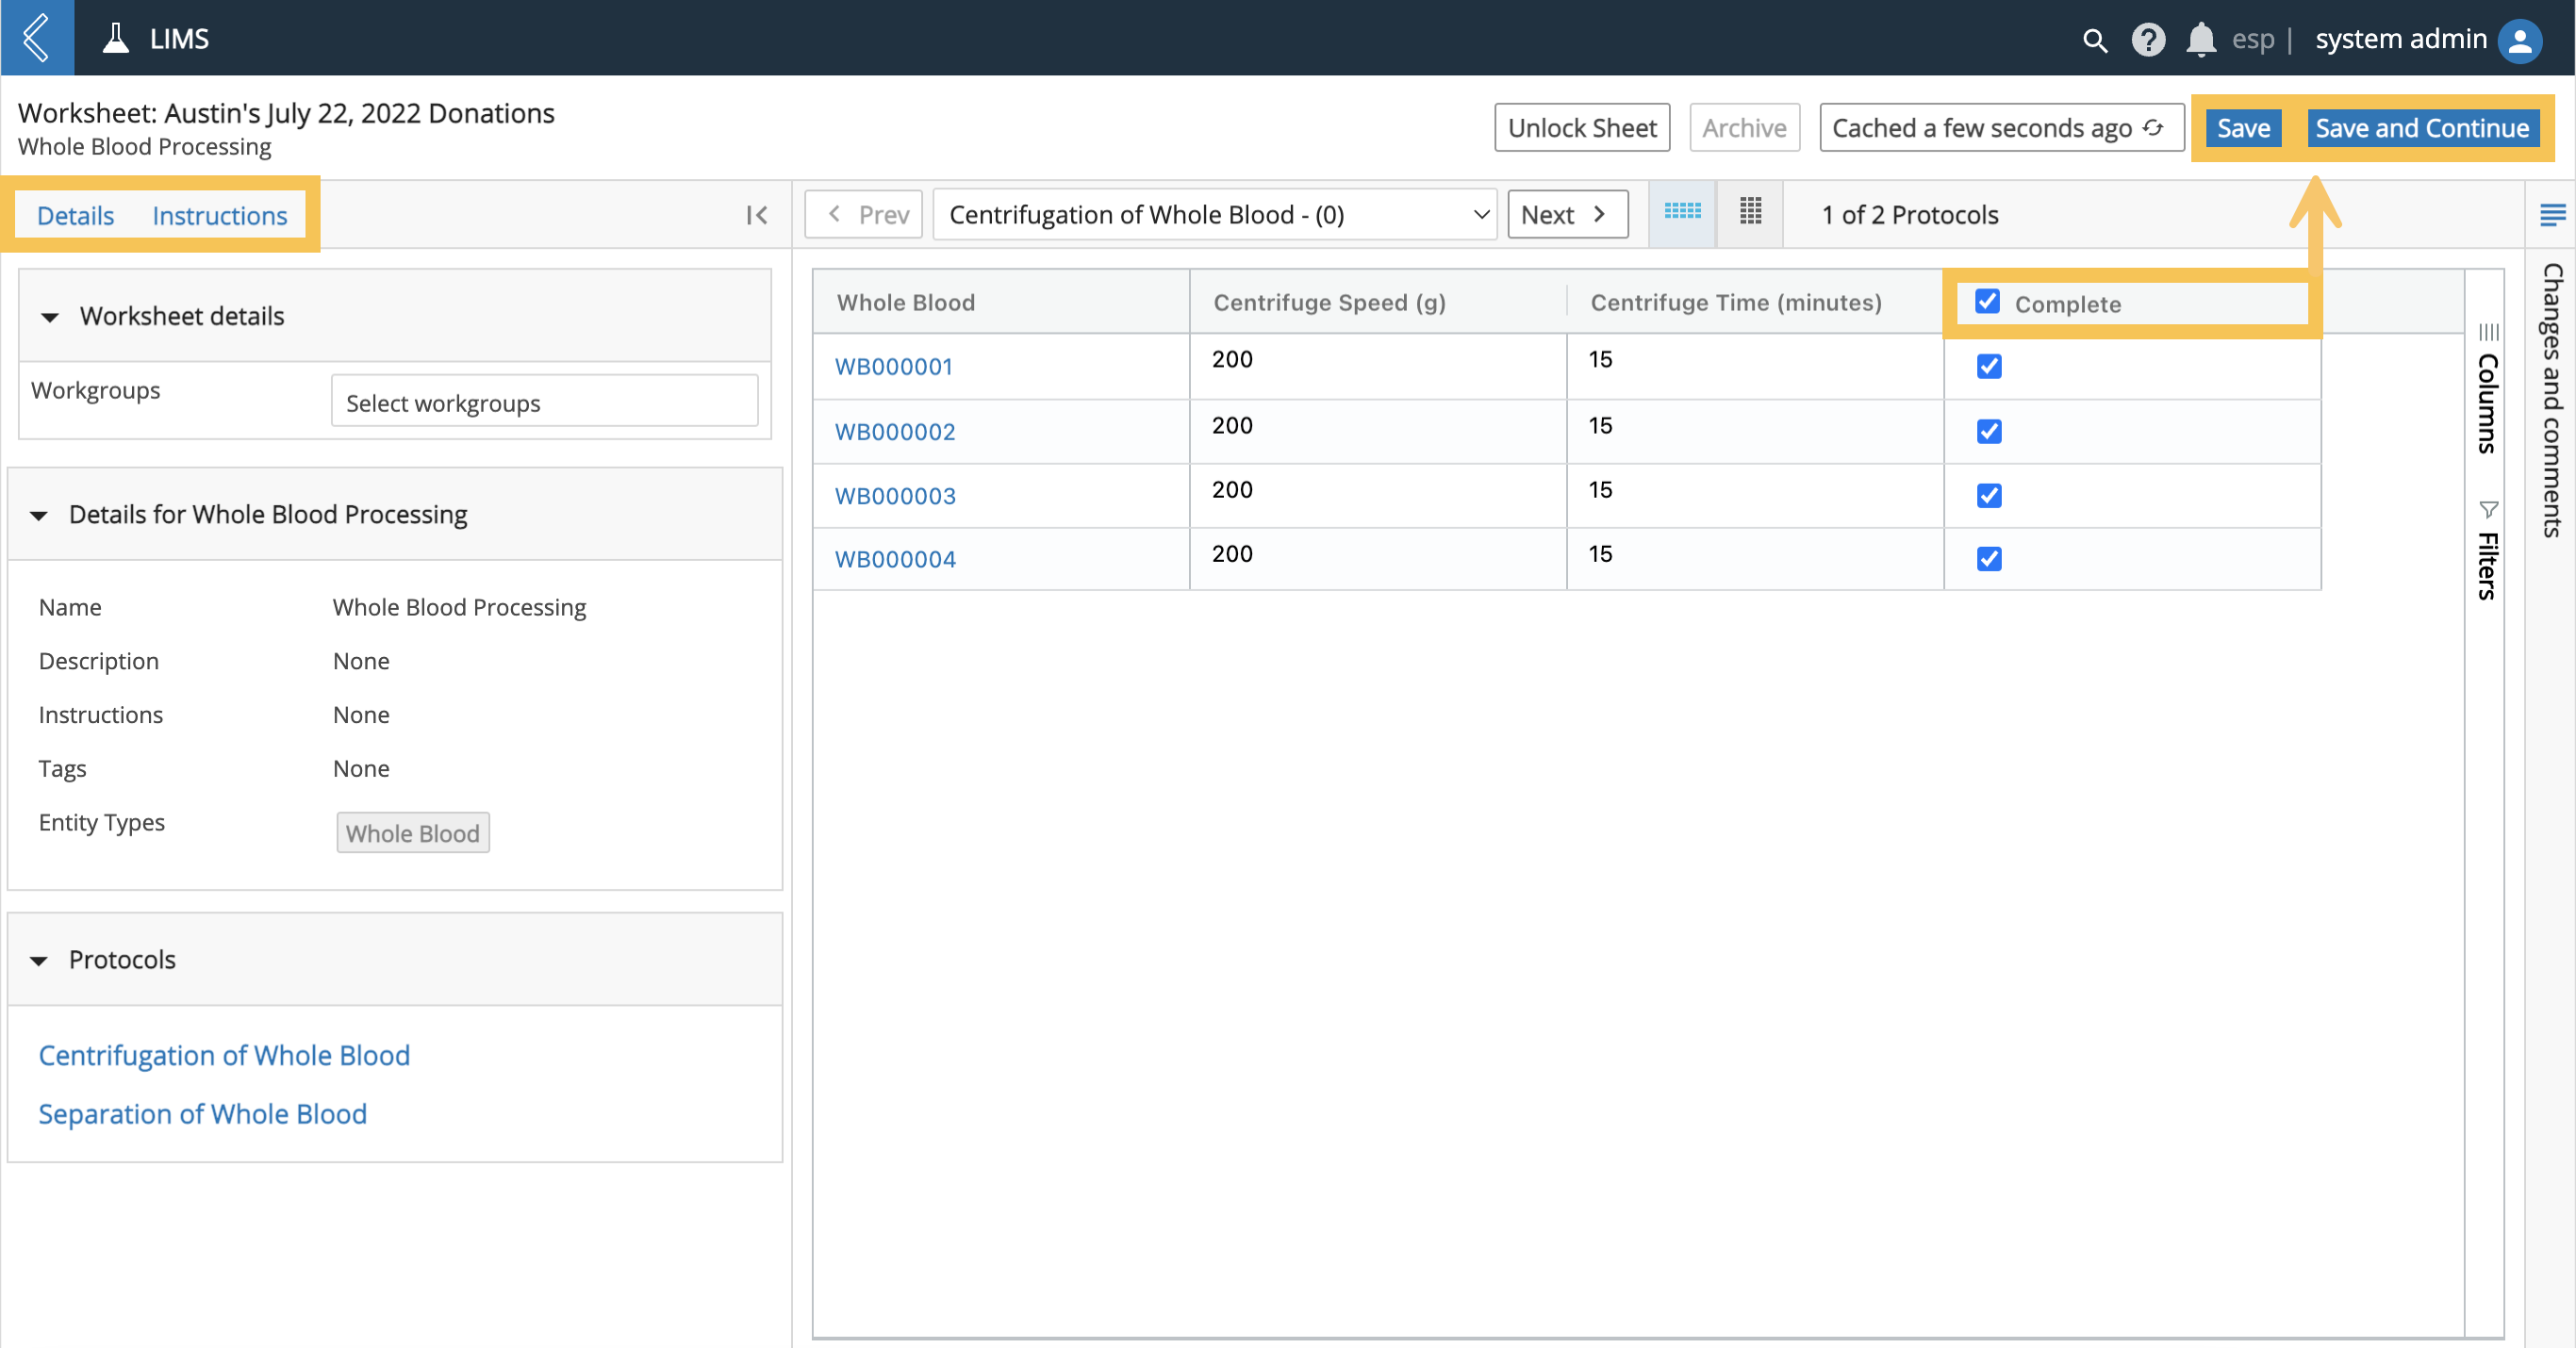Screen dimensions: 2576x1348
Task: Open the notifications bell icon
Action: [x=2201, y=40]
